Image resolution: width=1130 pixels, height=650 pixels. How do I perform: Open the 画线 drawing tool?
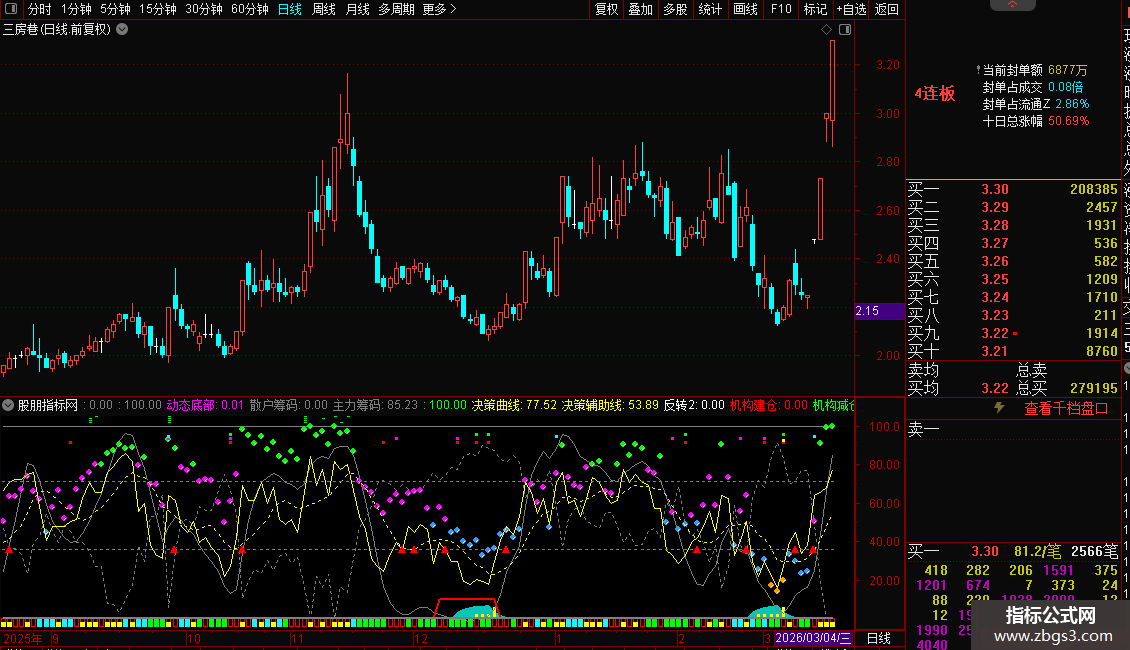click(745, 9)
